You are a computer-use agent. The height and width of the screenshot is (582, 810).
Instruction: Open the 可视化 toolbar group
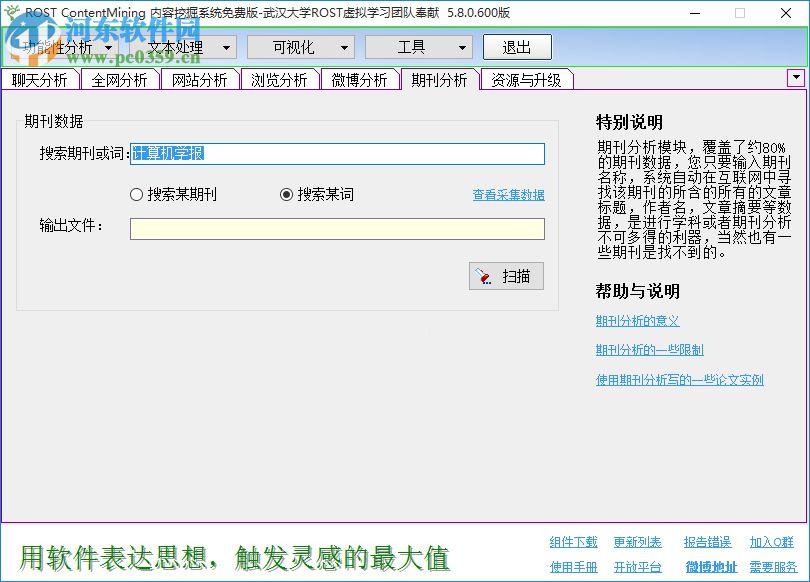[x=297, y=47]
